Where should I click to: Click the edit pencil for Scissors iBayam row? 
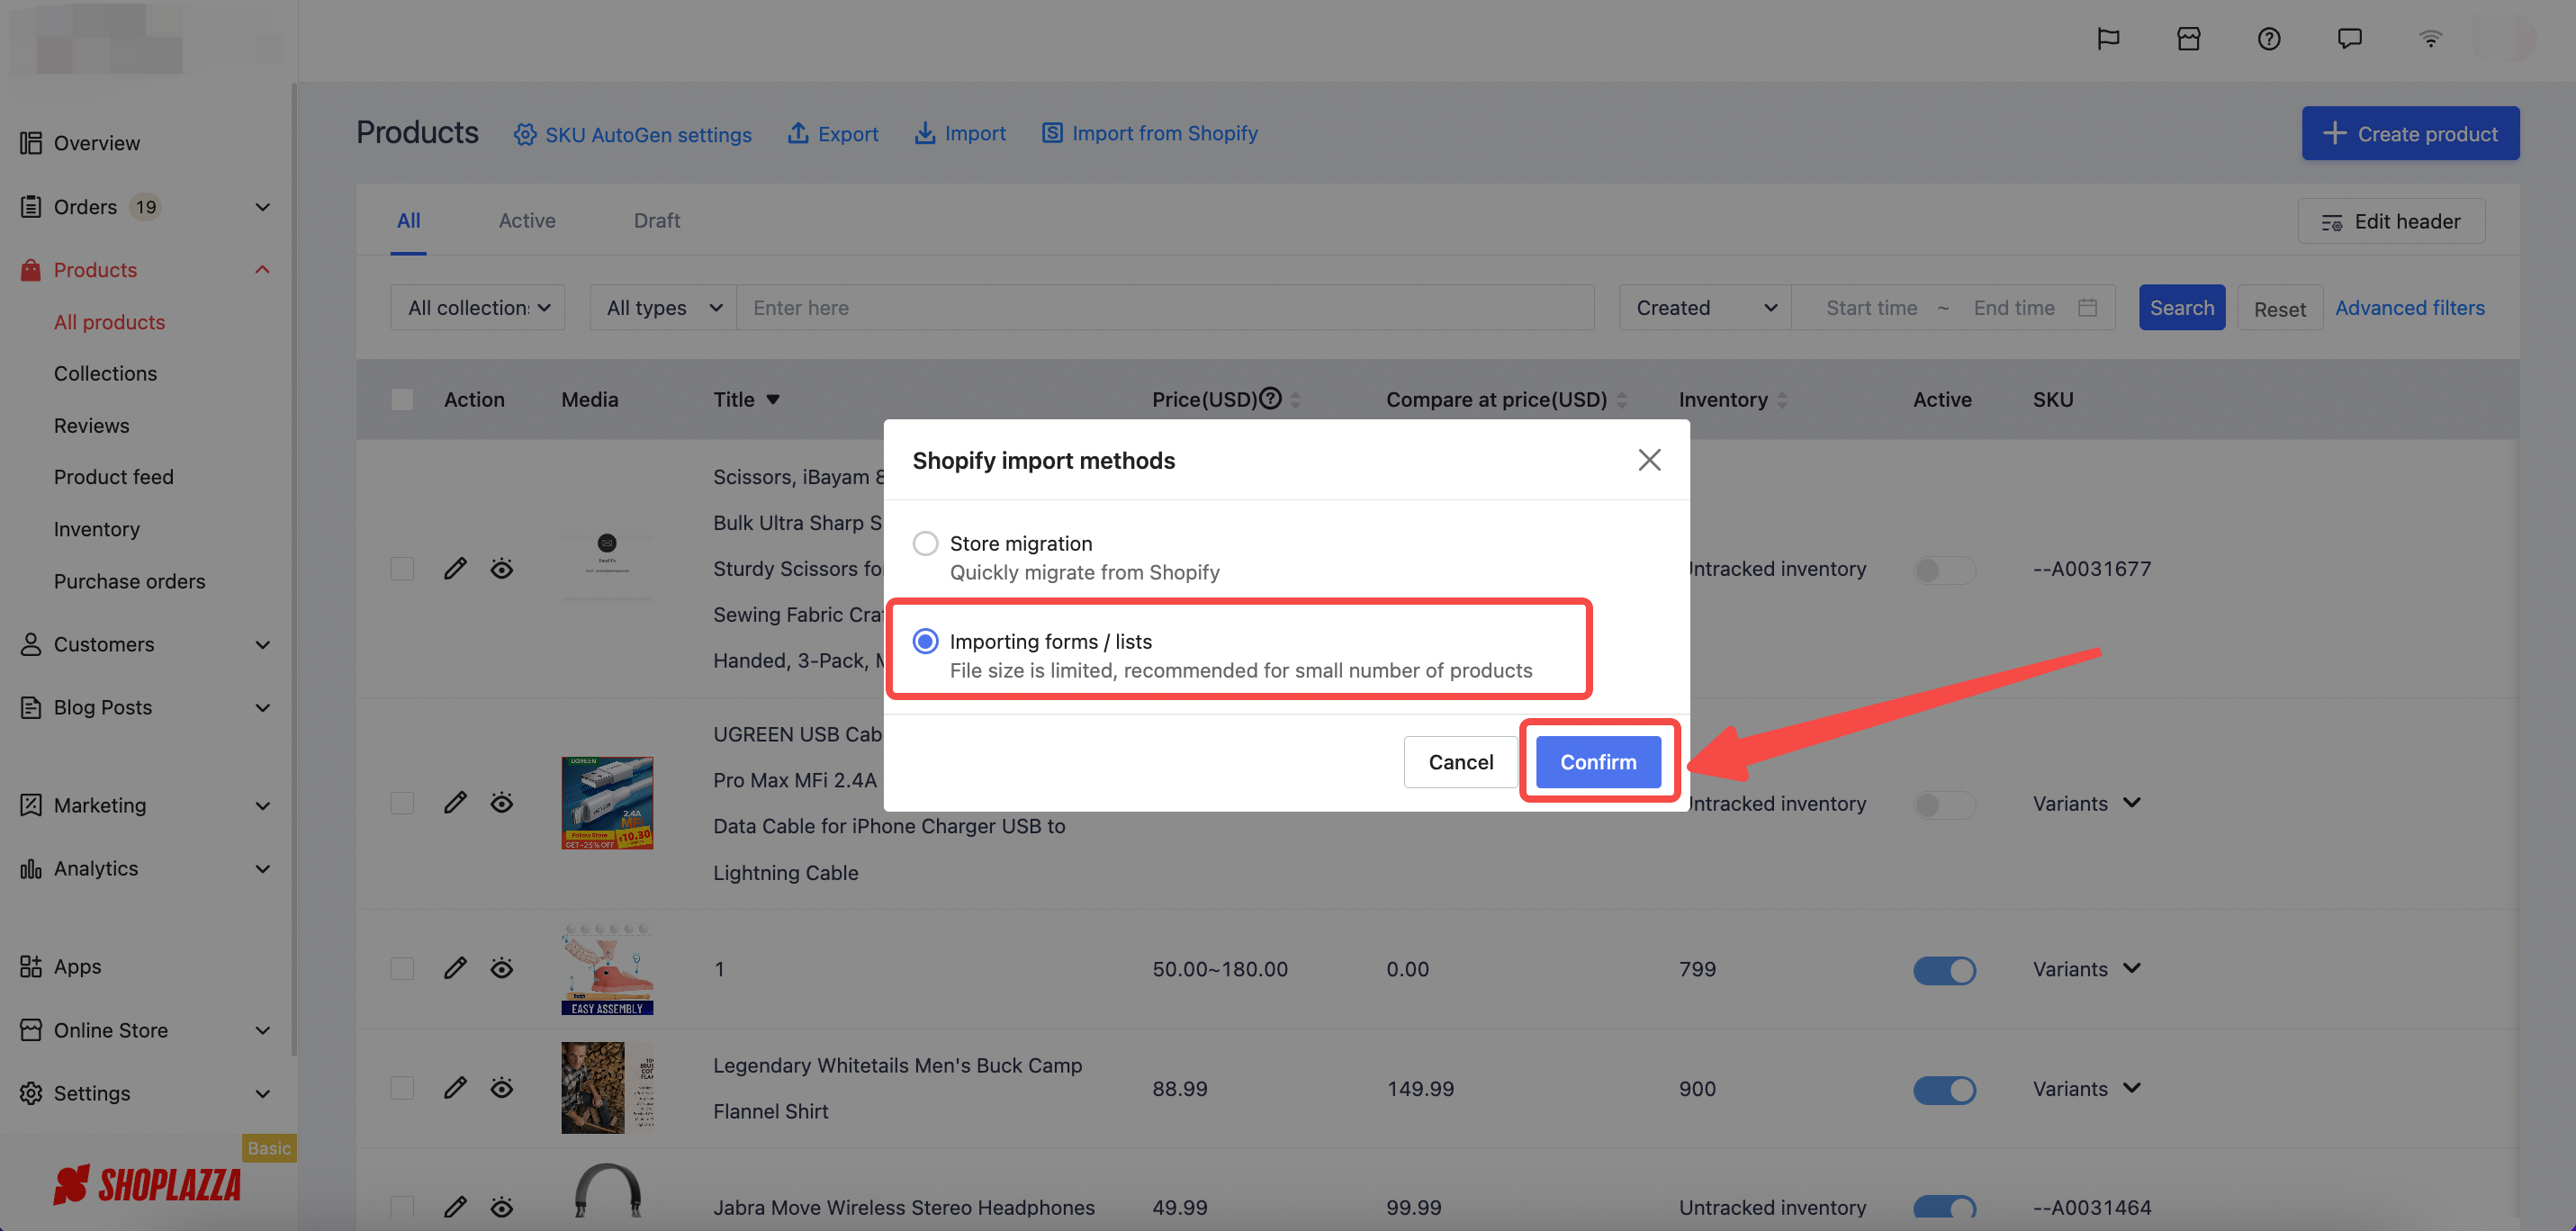point(455,569)
